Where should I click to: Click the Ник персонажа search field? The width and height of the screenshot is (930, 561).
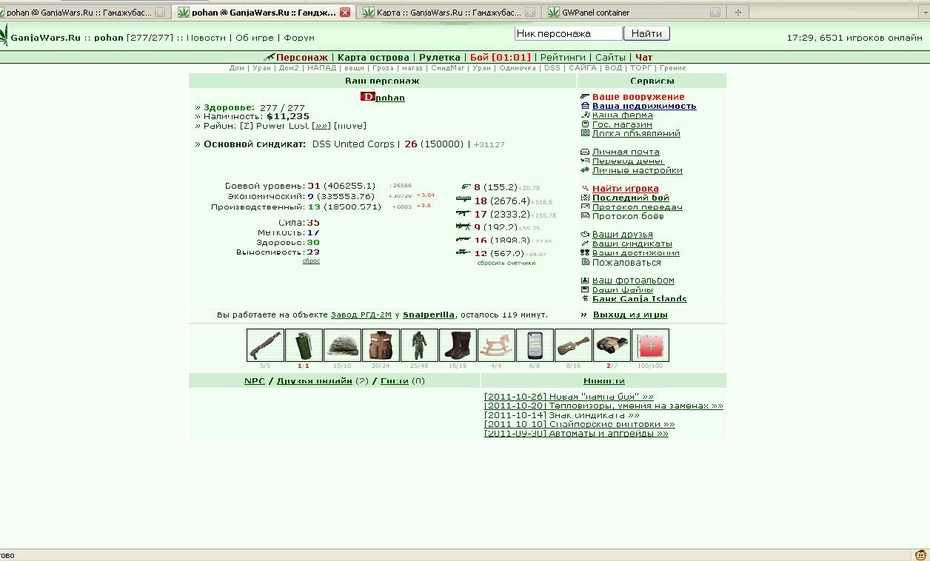[568, 34]
